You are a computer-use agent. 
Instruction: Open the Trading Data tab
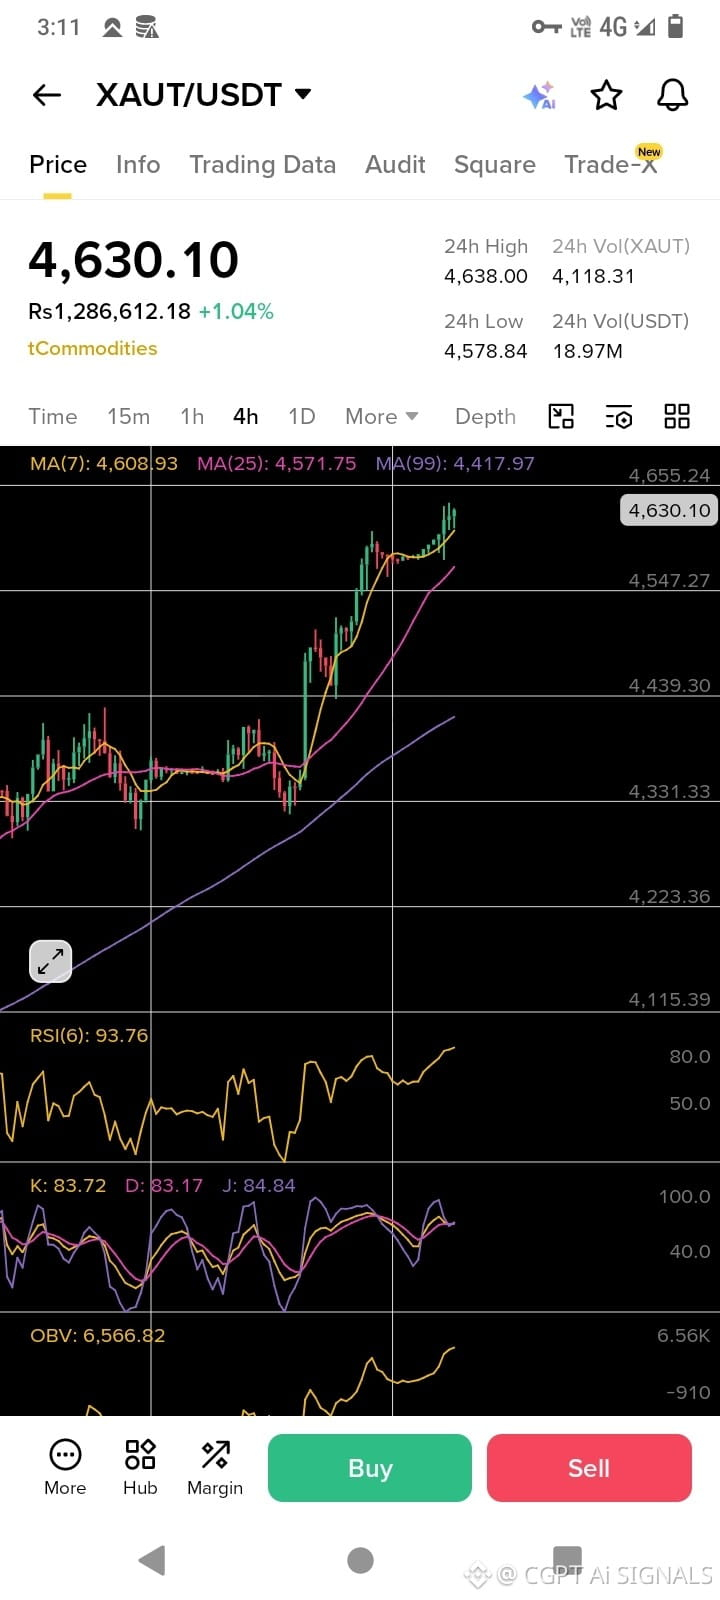263,165
